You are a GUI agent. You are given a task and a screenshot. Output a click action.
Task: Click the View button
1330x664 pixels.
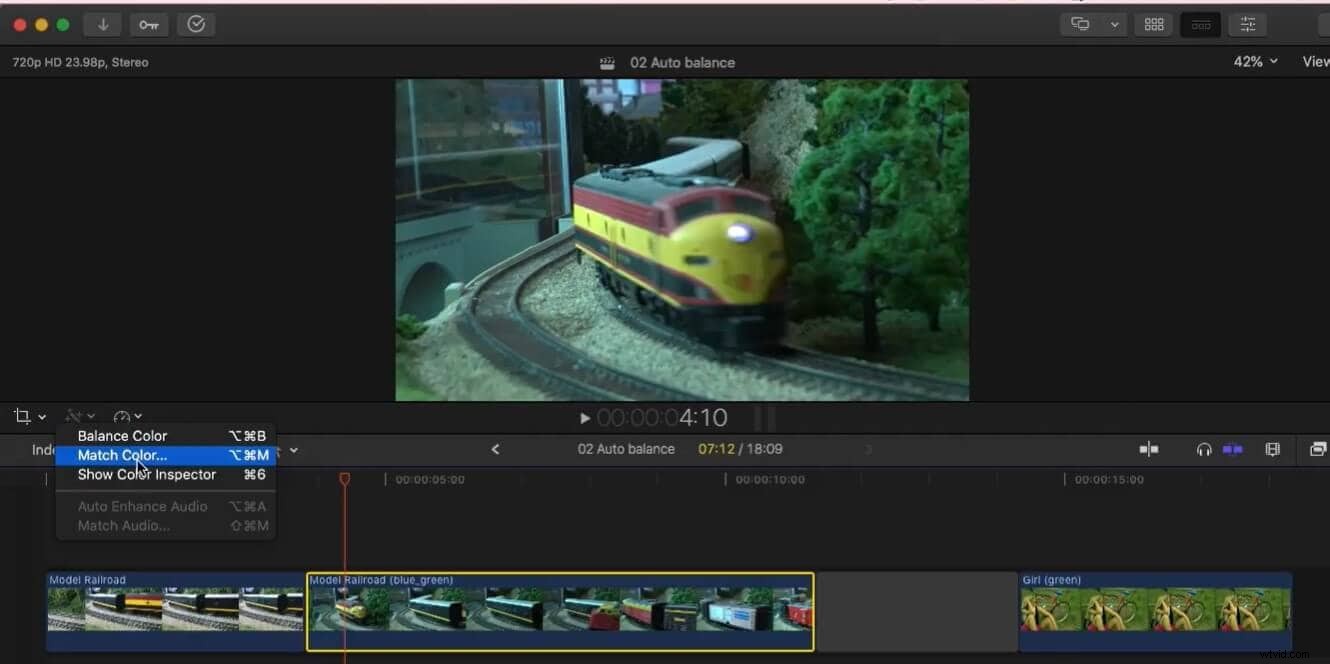[1315, 61]
